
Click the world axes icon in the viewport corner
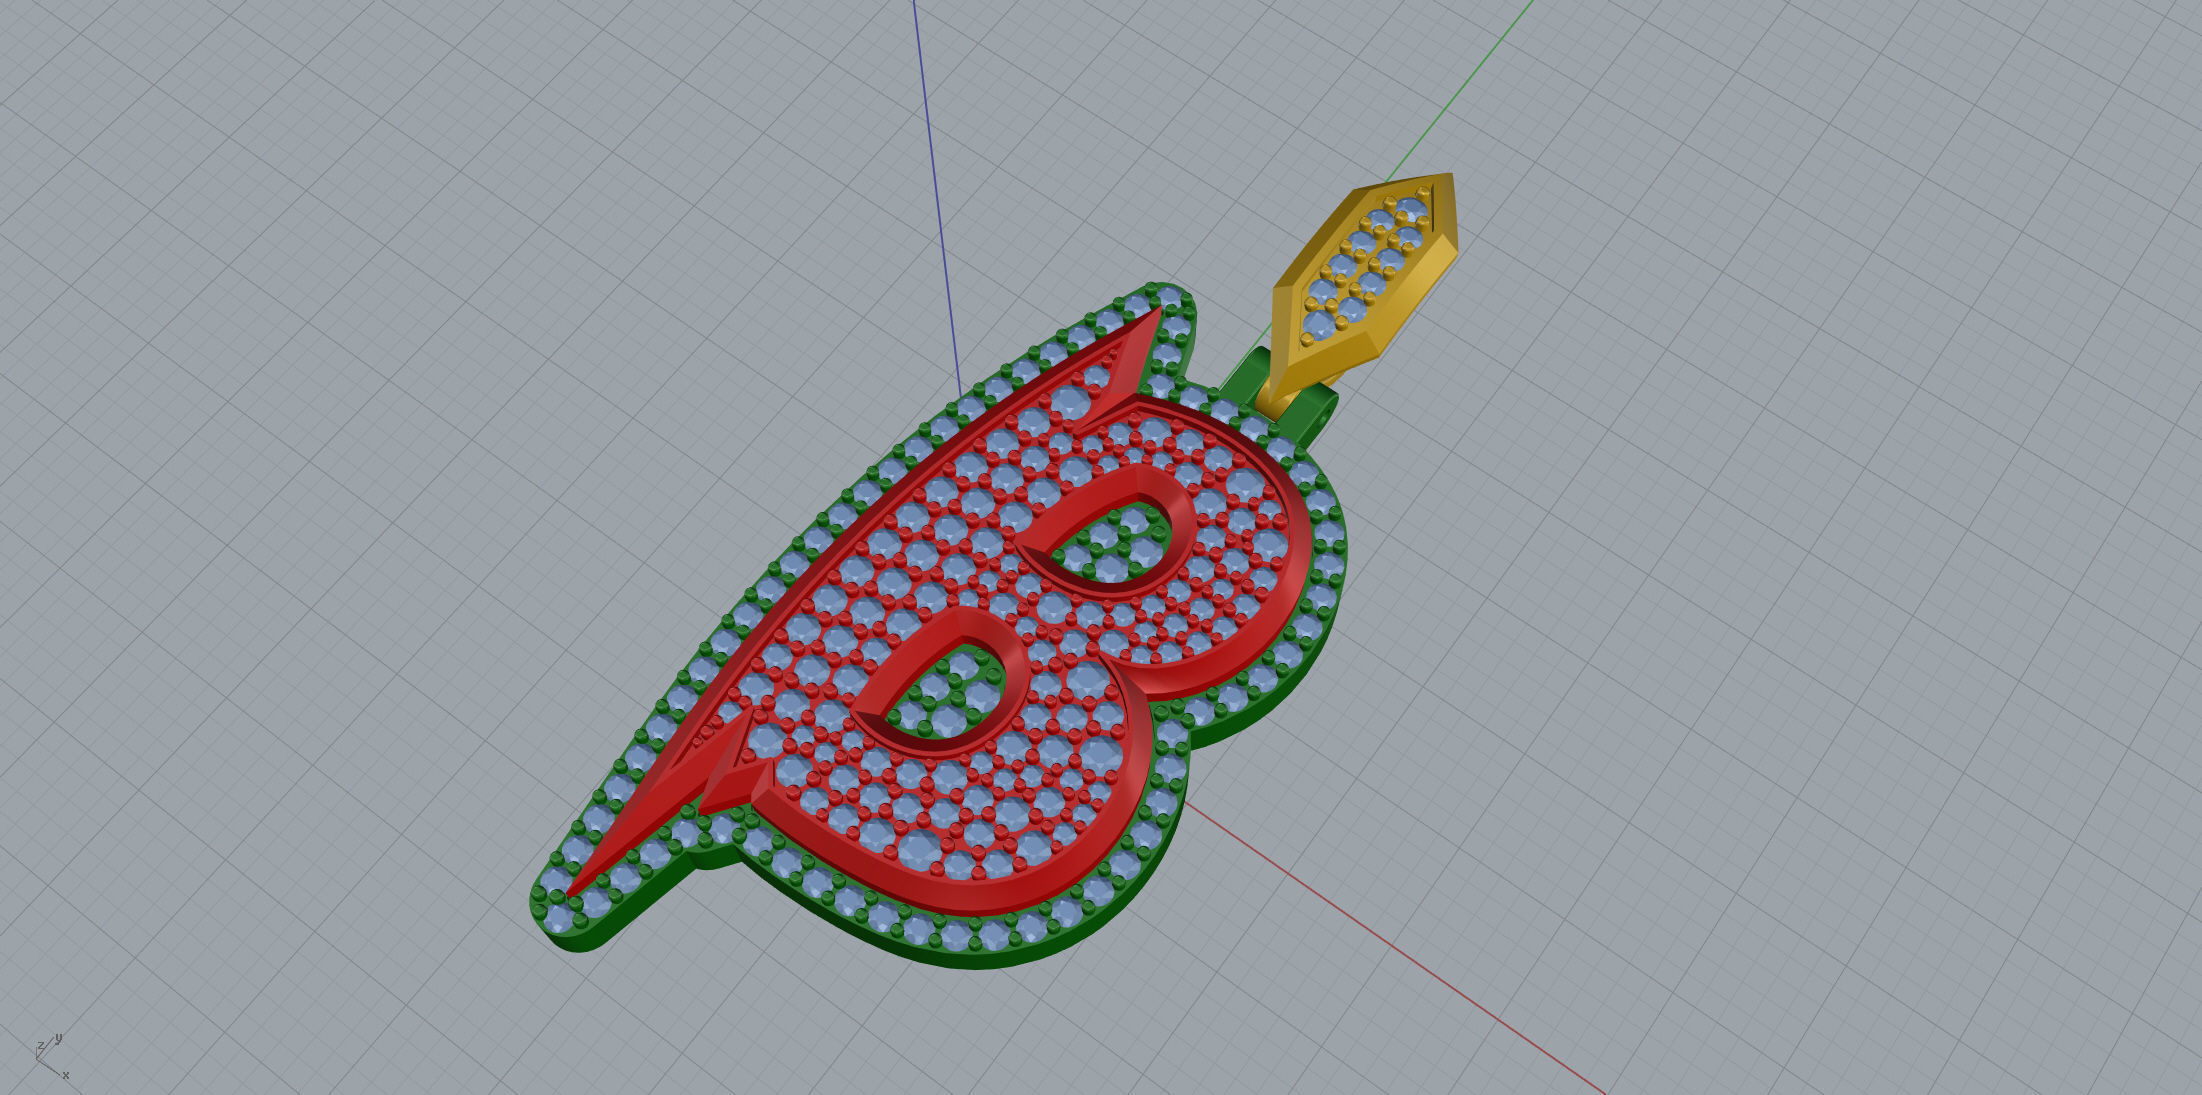click(x=51, y=1057)
